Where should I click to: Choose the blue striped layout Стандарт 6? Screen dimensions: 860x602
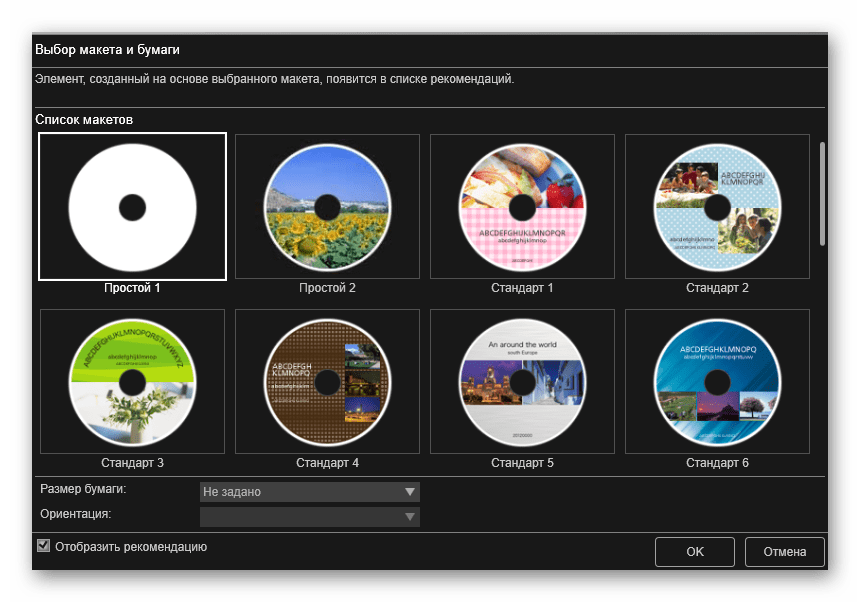[x=717, y=382]
